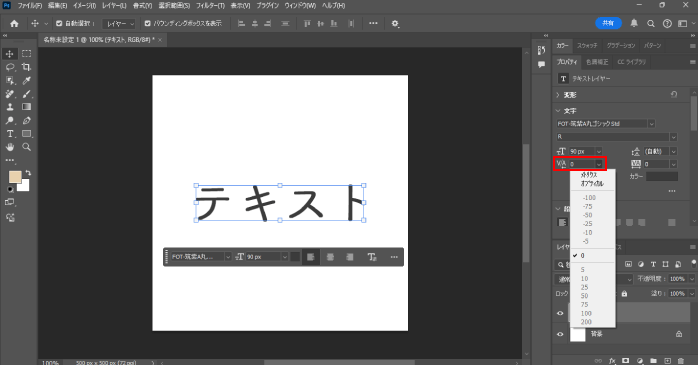Select the Gradient tool

tap(27, 107)
